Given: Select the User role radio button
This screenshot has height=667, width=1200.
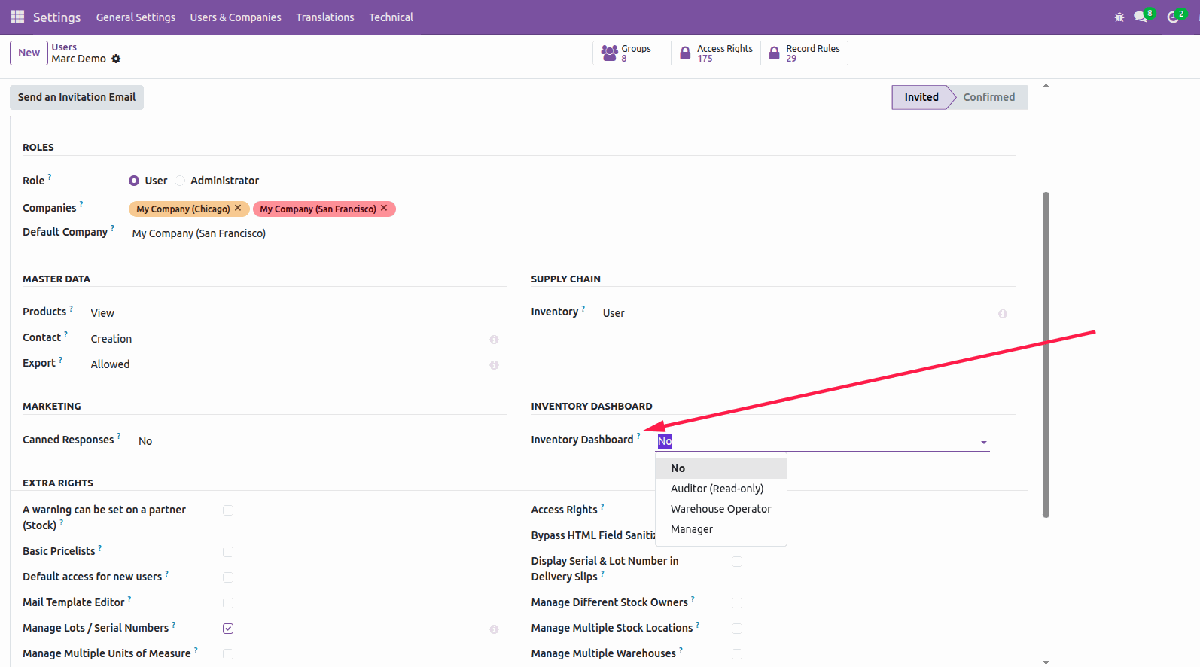Looking at the screenshot, I should point(134,181).
